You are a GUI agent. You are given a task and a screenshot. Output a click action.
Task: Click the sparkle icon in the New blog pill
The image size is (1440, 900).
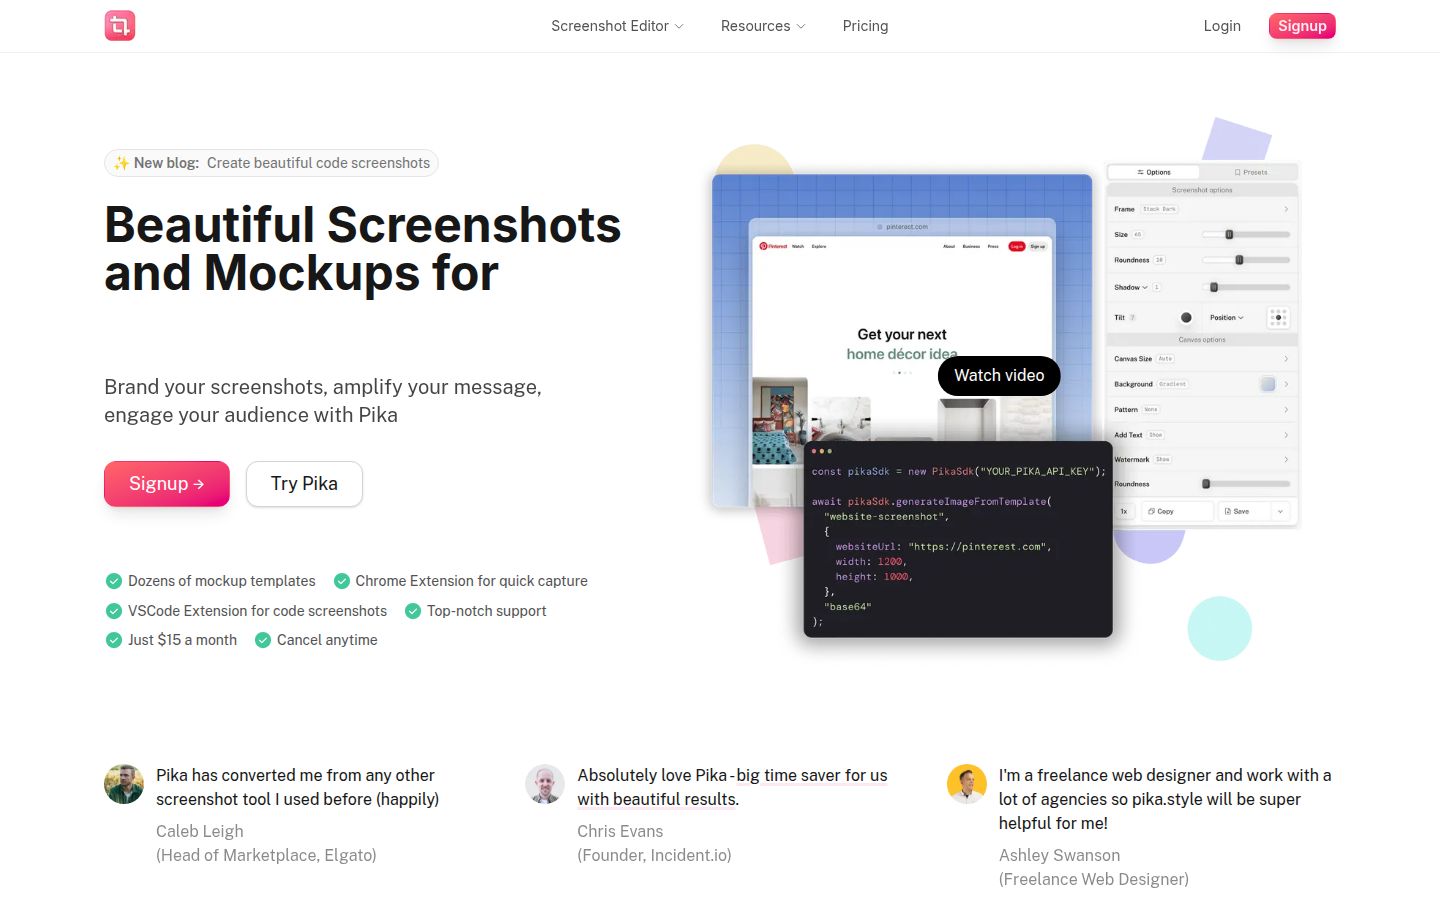[x=121, y=163]
